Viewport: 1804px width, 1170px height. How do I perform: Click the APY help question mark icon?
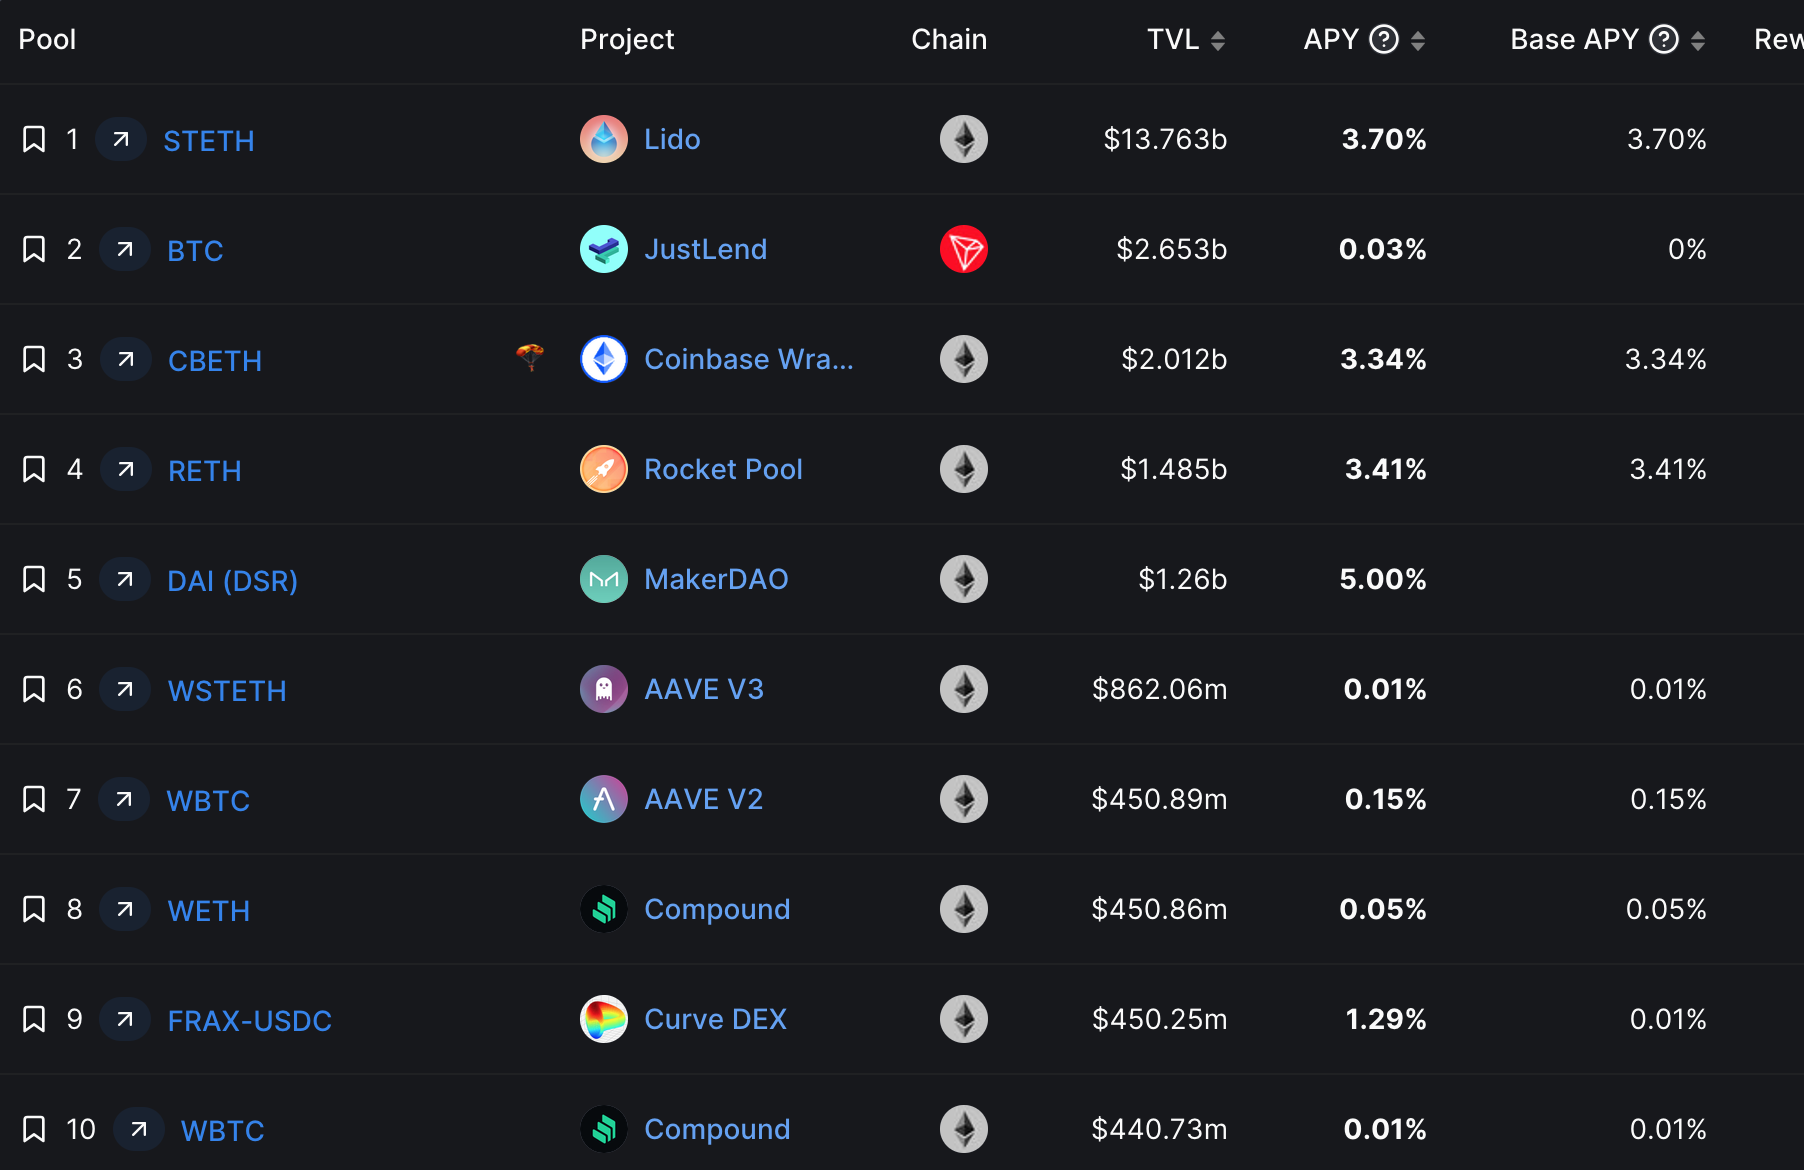point(1384,39)
